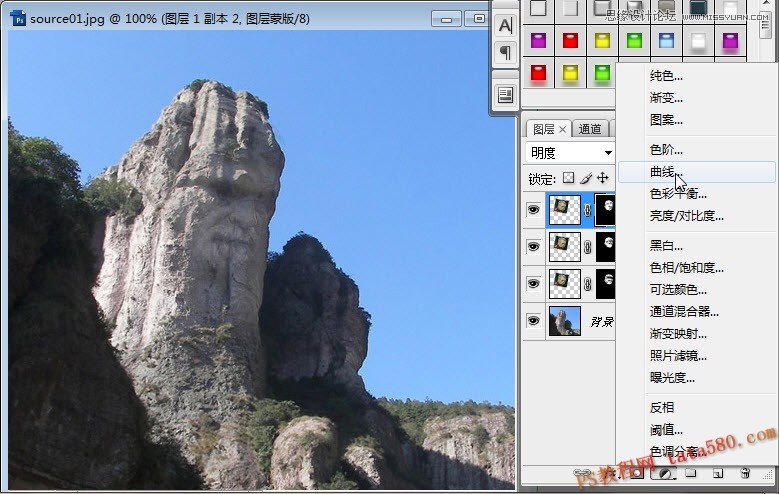Screen dimensions: 779x494
Task: Select the green shadowed style in third row
Action: coord(602,74)
